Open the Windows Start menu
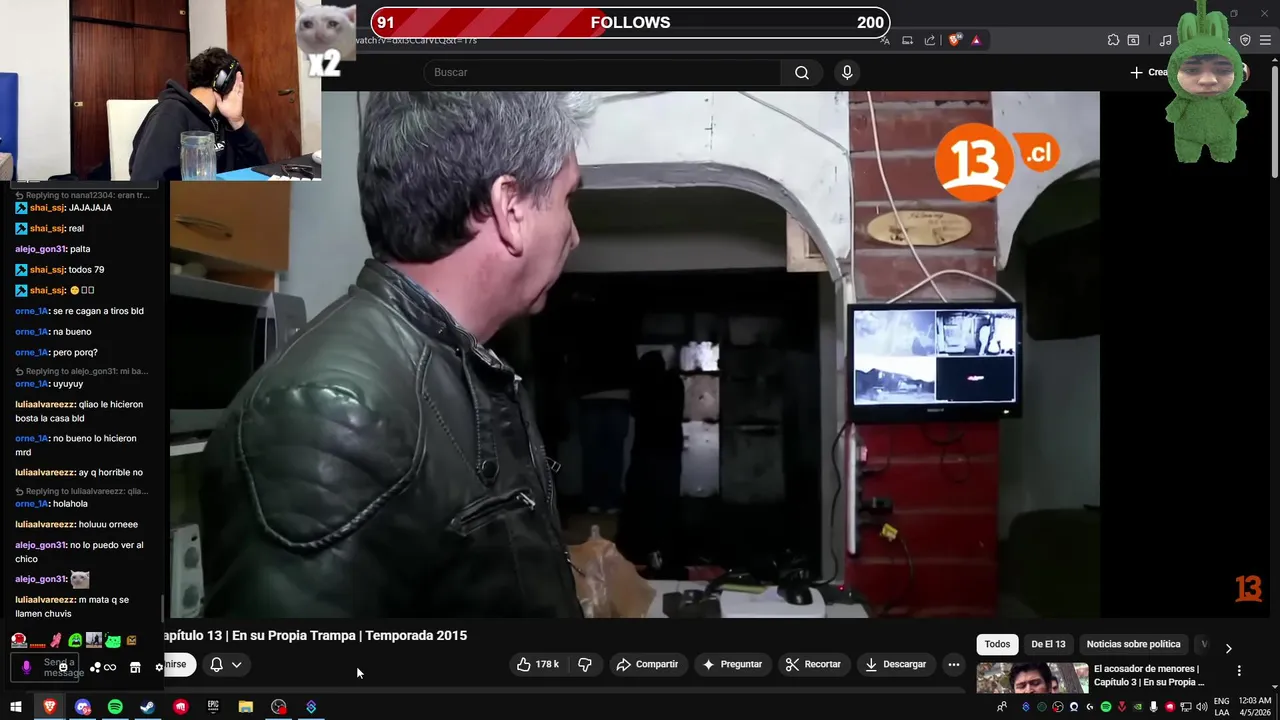The width and height of the screenshot is (1280, 720). [x=15, y=707]
